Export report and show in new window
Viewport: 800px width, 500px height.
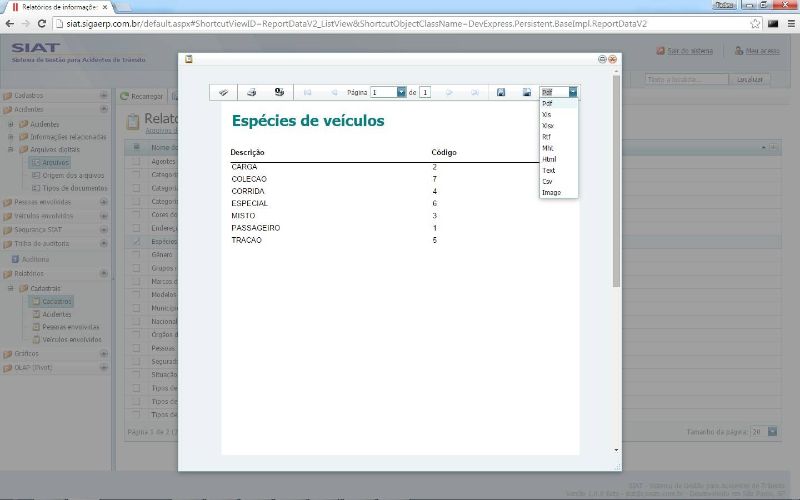527,92
